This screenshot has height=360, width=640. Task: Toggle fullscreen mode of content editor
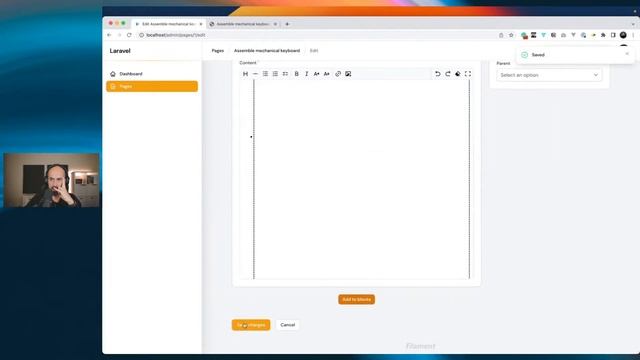click(x=468, y=74)
